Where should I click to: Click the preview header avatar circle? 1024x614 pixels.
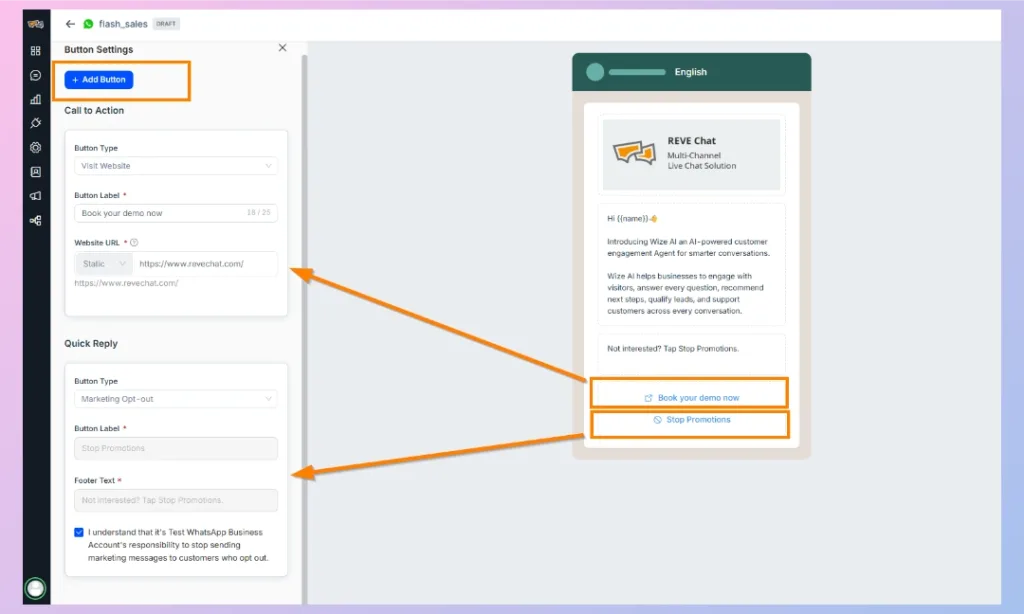coord(595,72)
